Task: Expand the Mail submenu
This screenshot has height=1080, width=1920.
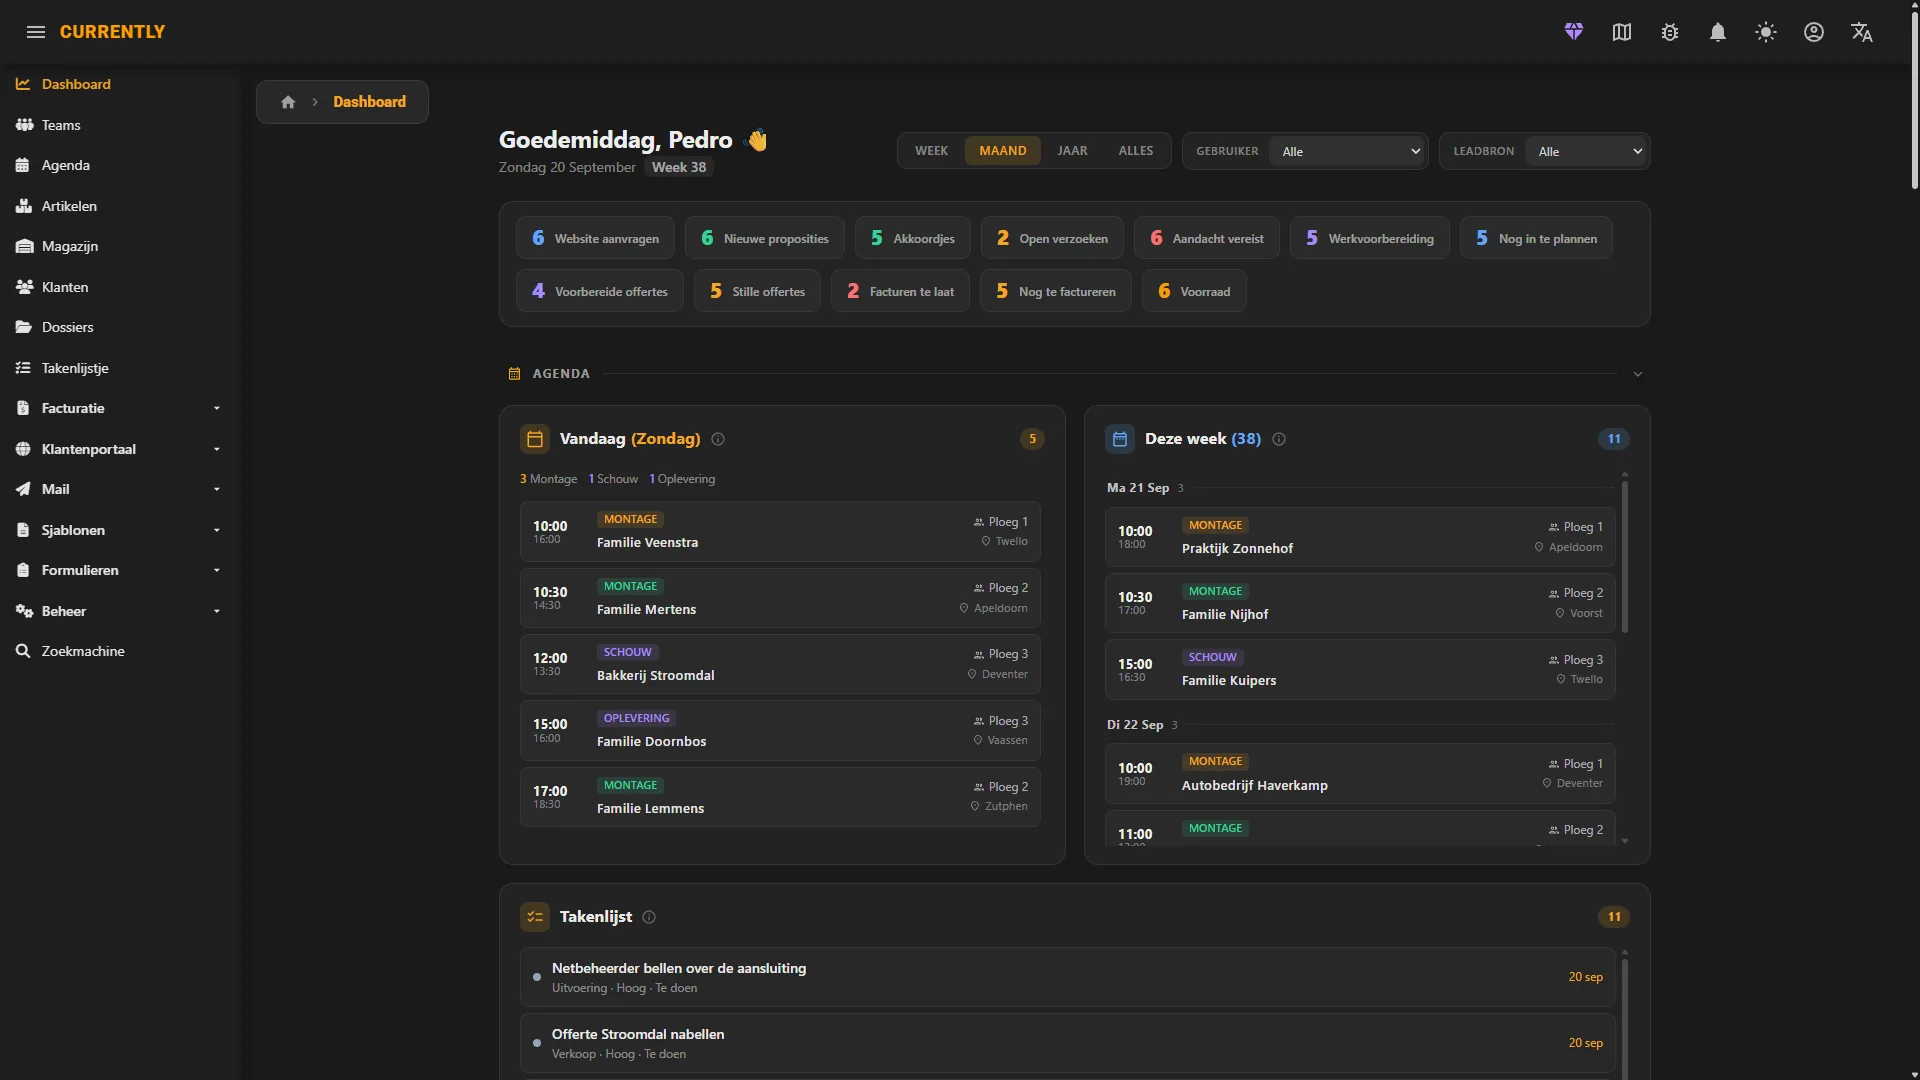Action: click(x=120, y=489)
